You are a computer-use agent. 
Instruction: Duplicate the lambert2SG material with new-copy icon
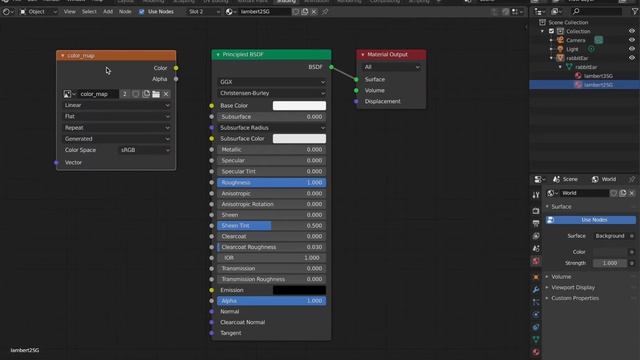[x=305, y=12]
